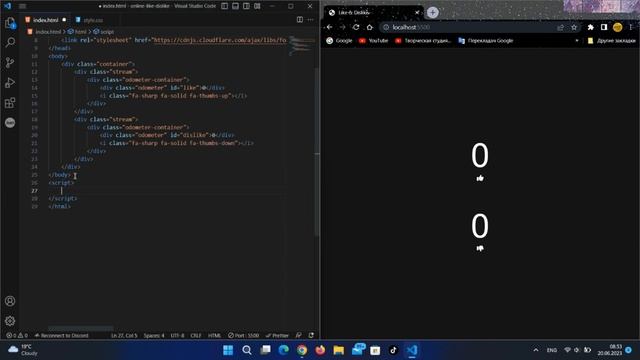Change line endings via CRLF
The image size is (640, 360).
pyautogui.click(x=196, y=336)
